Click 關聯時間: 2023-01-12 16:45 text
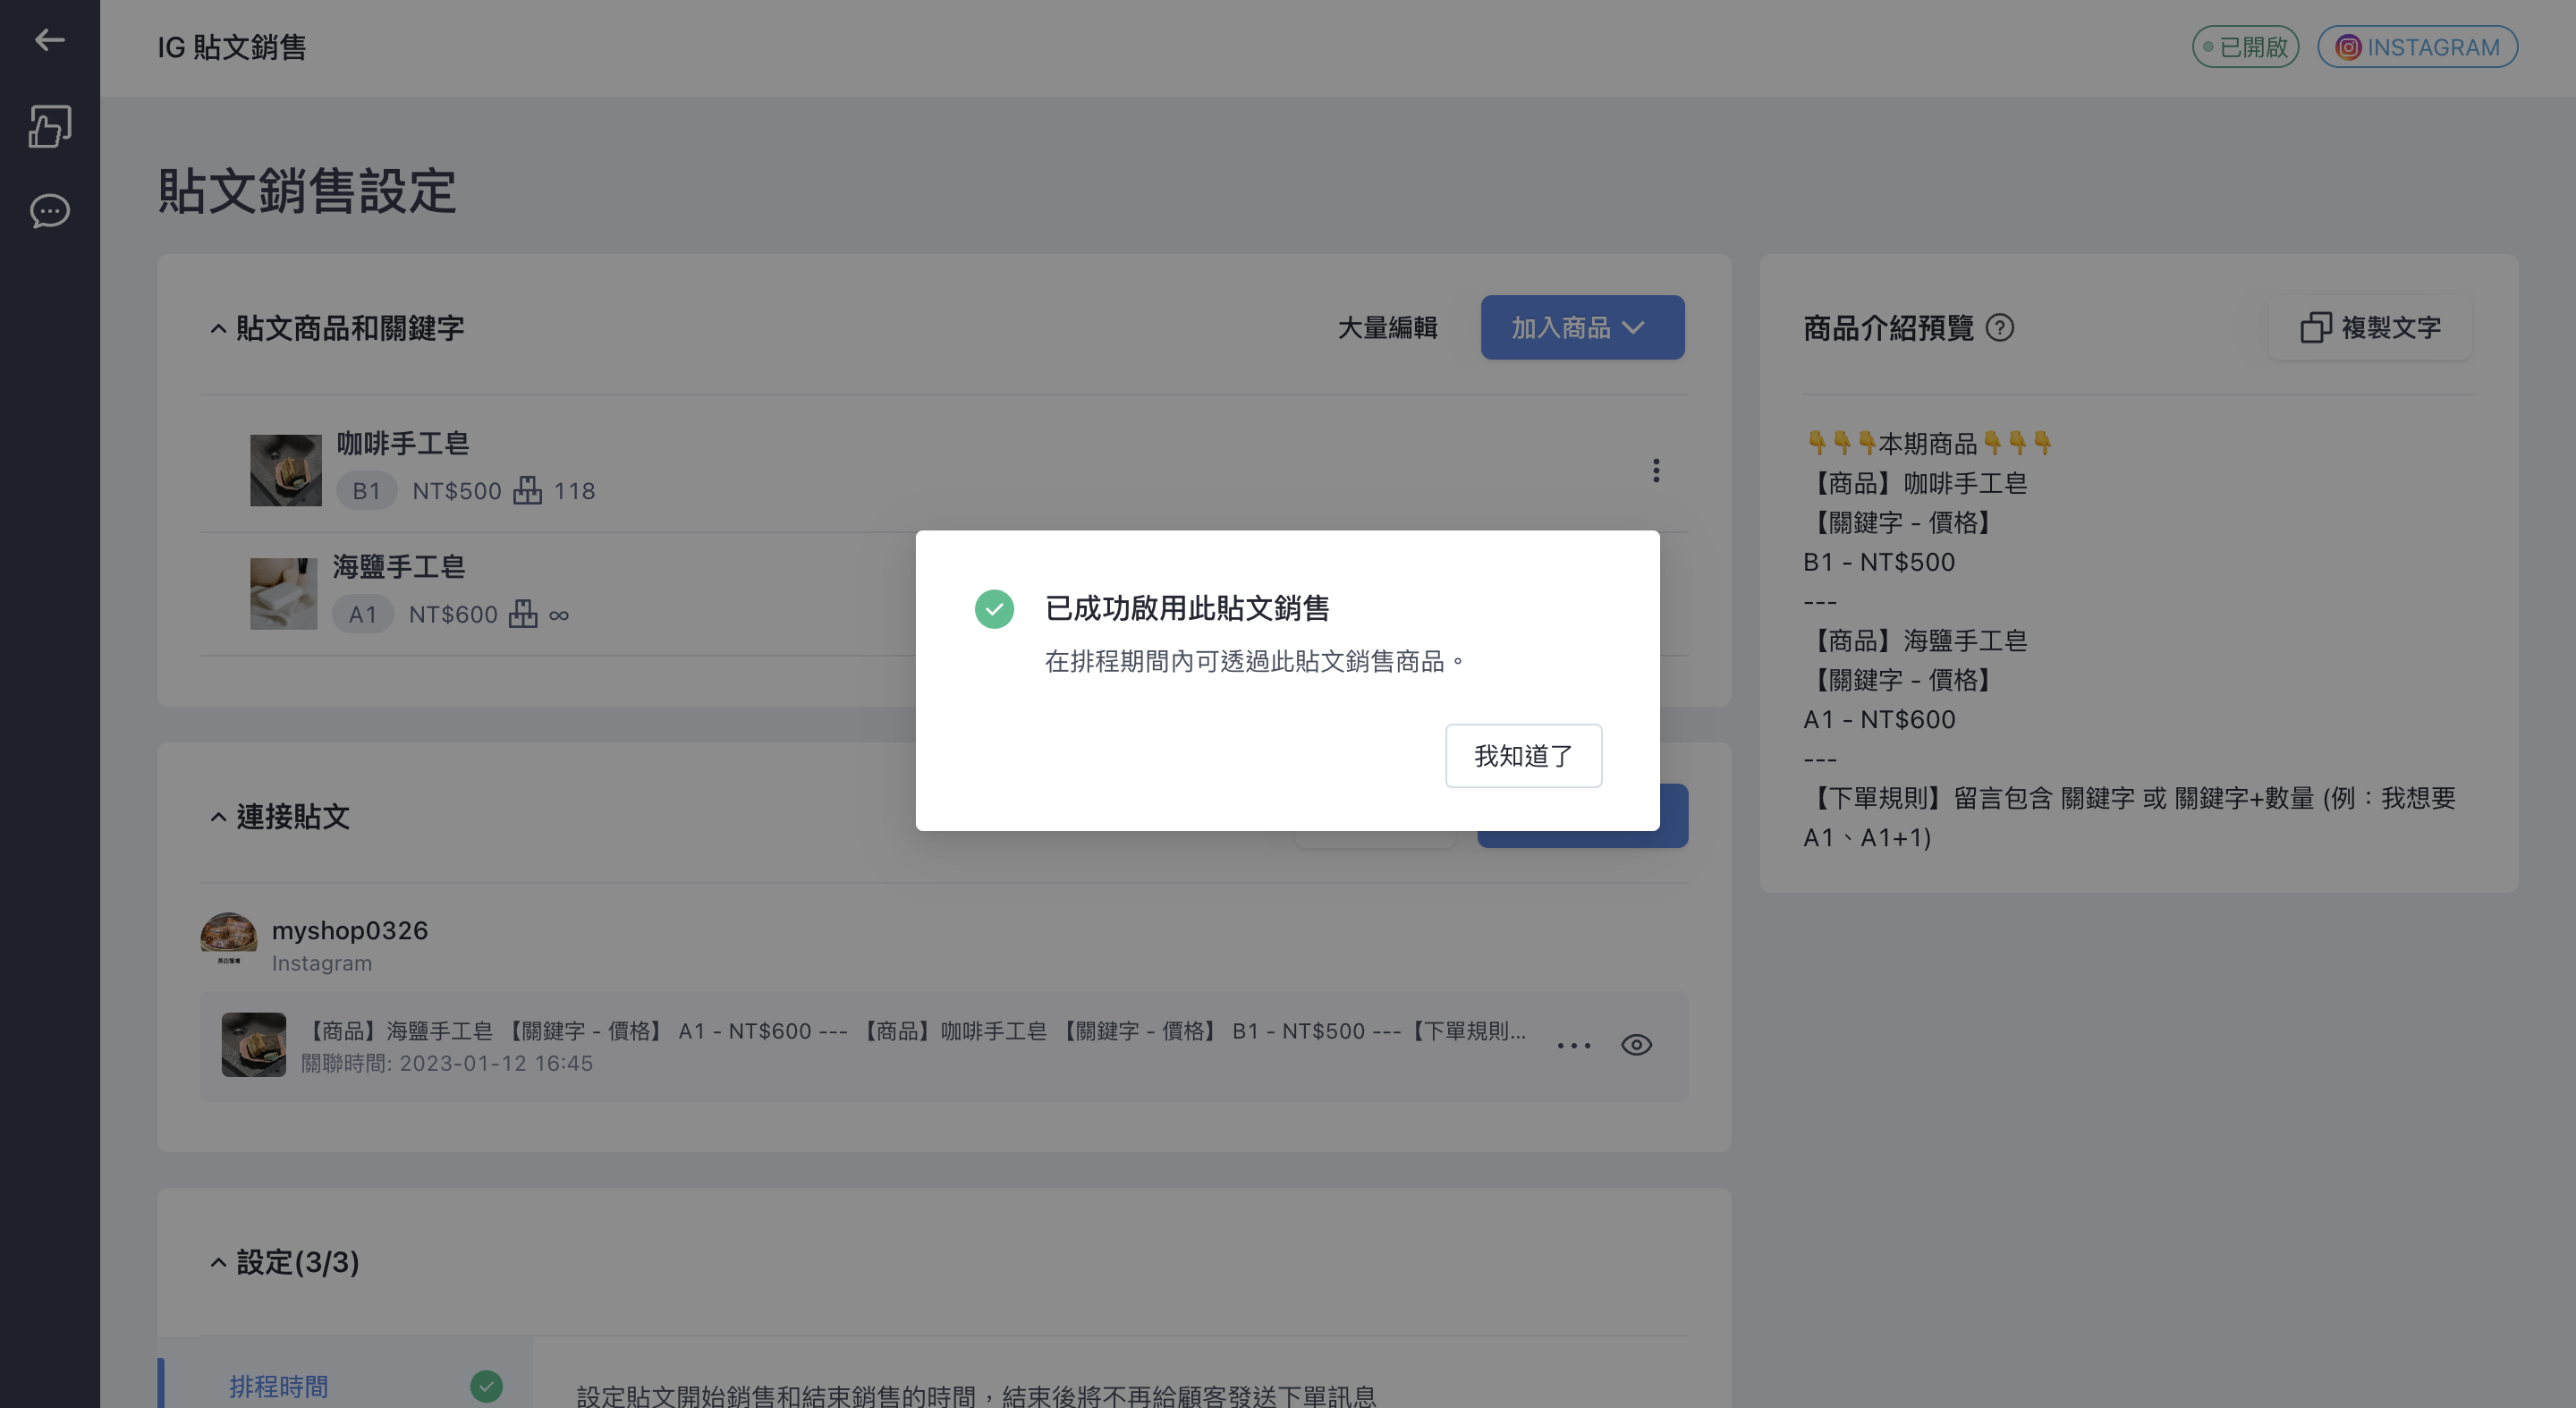The image size is (2576, 1408). [x=447, y=1064]
